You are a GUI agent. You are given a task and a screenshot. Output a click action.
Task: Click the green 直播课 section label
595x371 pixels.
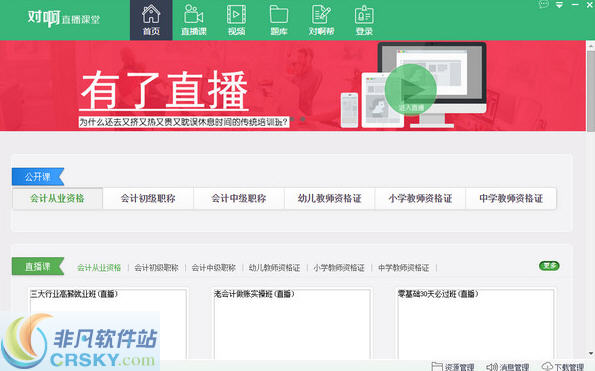click(38, 266)
